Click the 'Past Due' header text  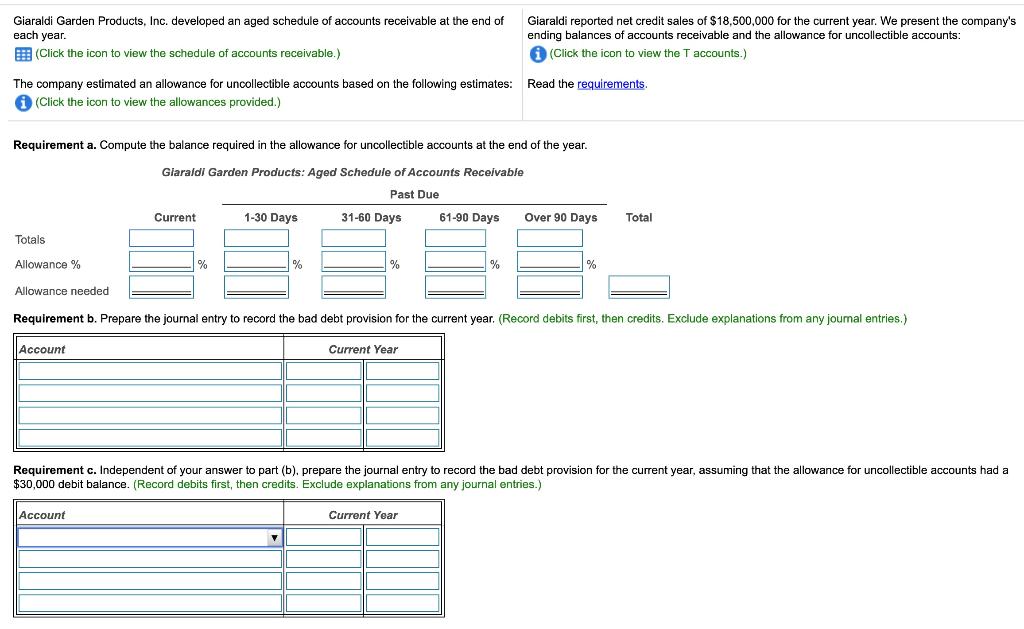click(x=414, y=195)
